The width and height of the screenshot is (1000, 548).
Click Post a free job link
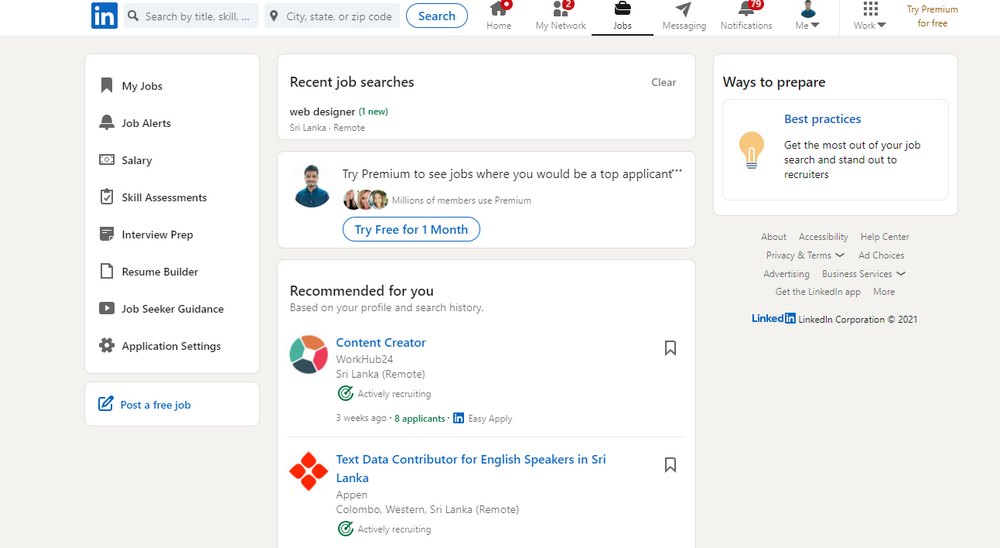[x=155, y=404]
